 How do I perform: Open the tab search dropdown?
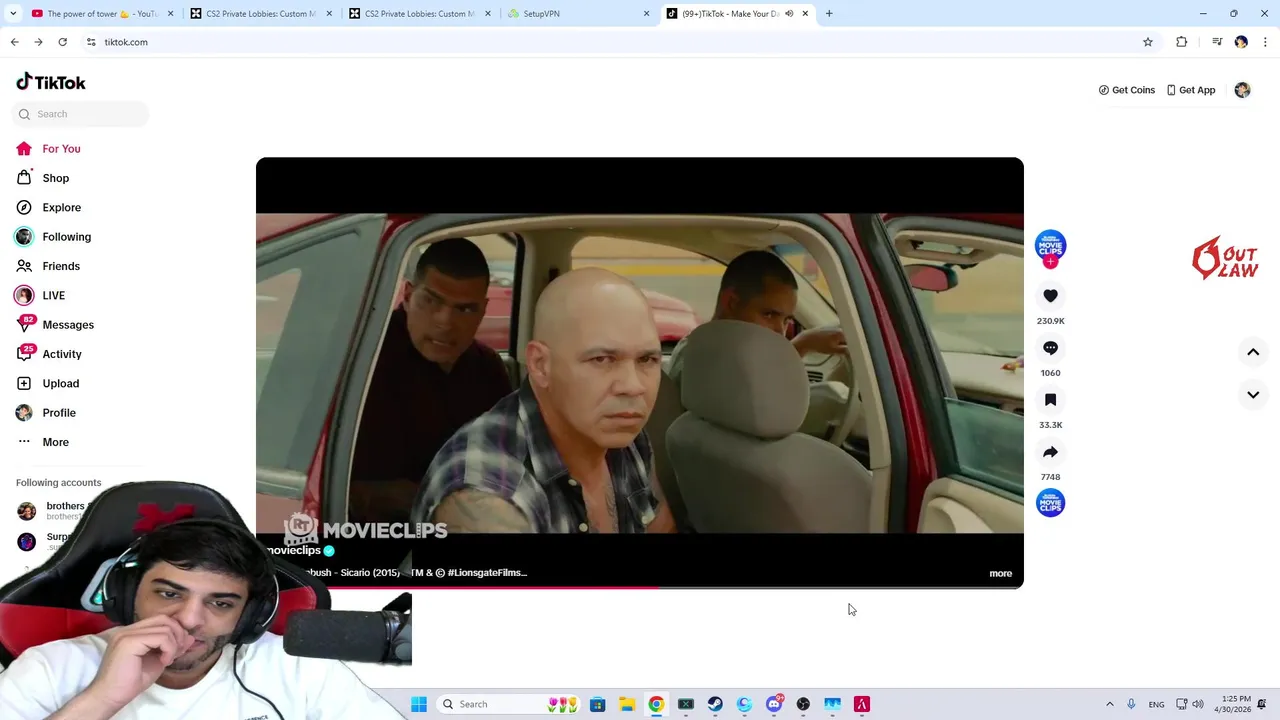[12, 14]
